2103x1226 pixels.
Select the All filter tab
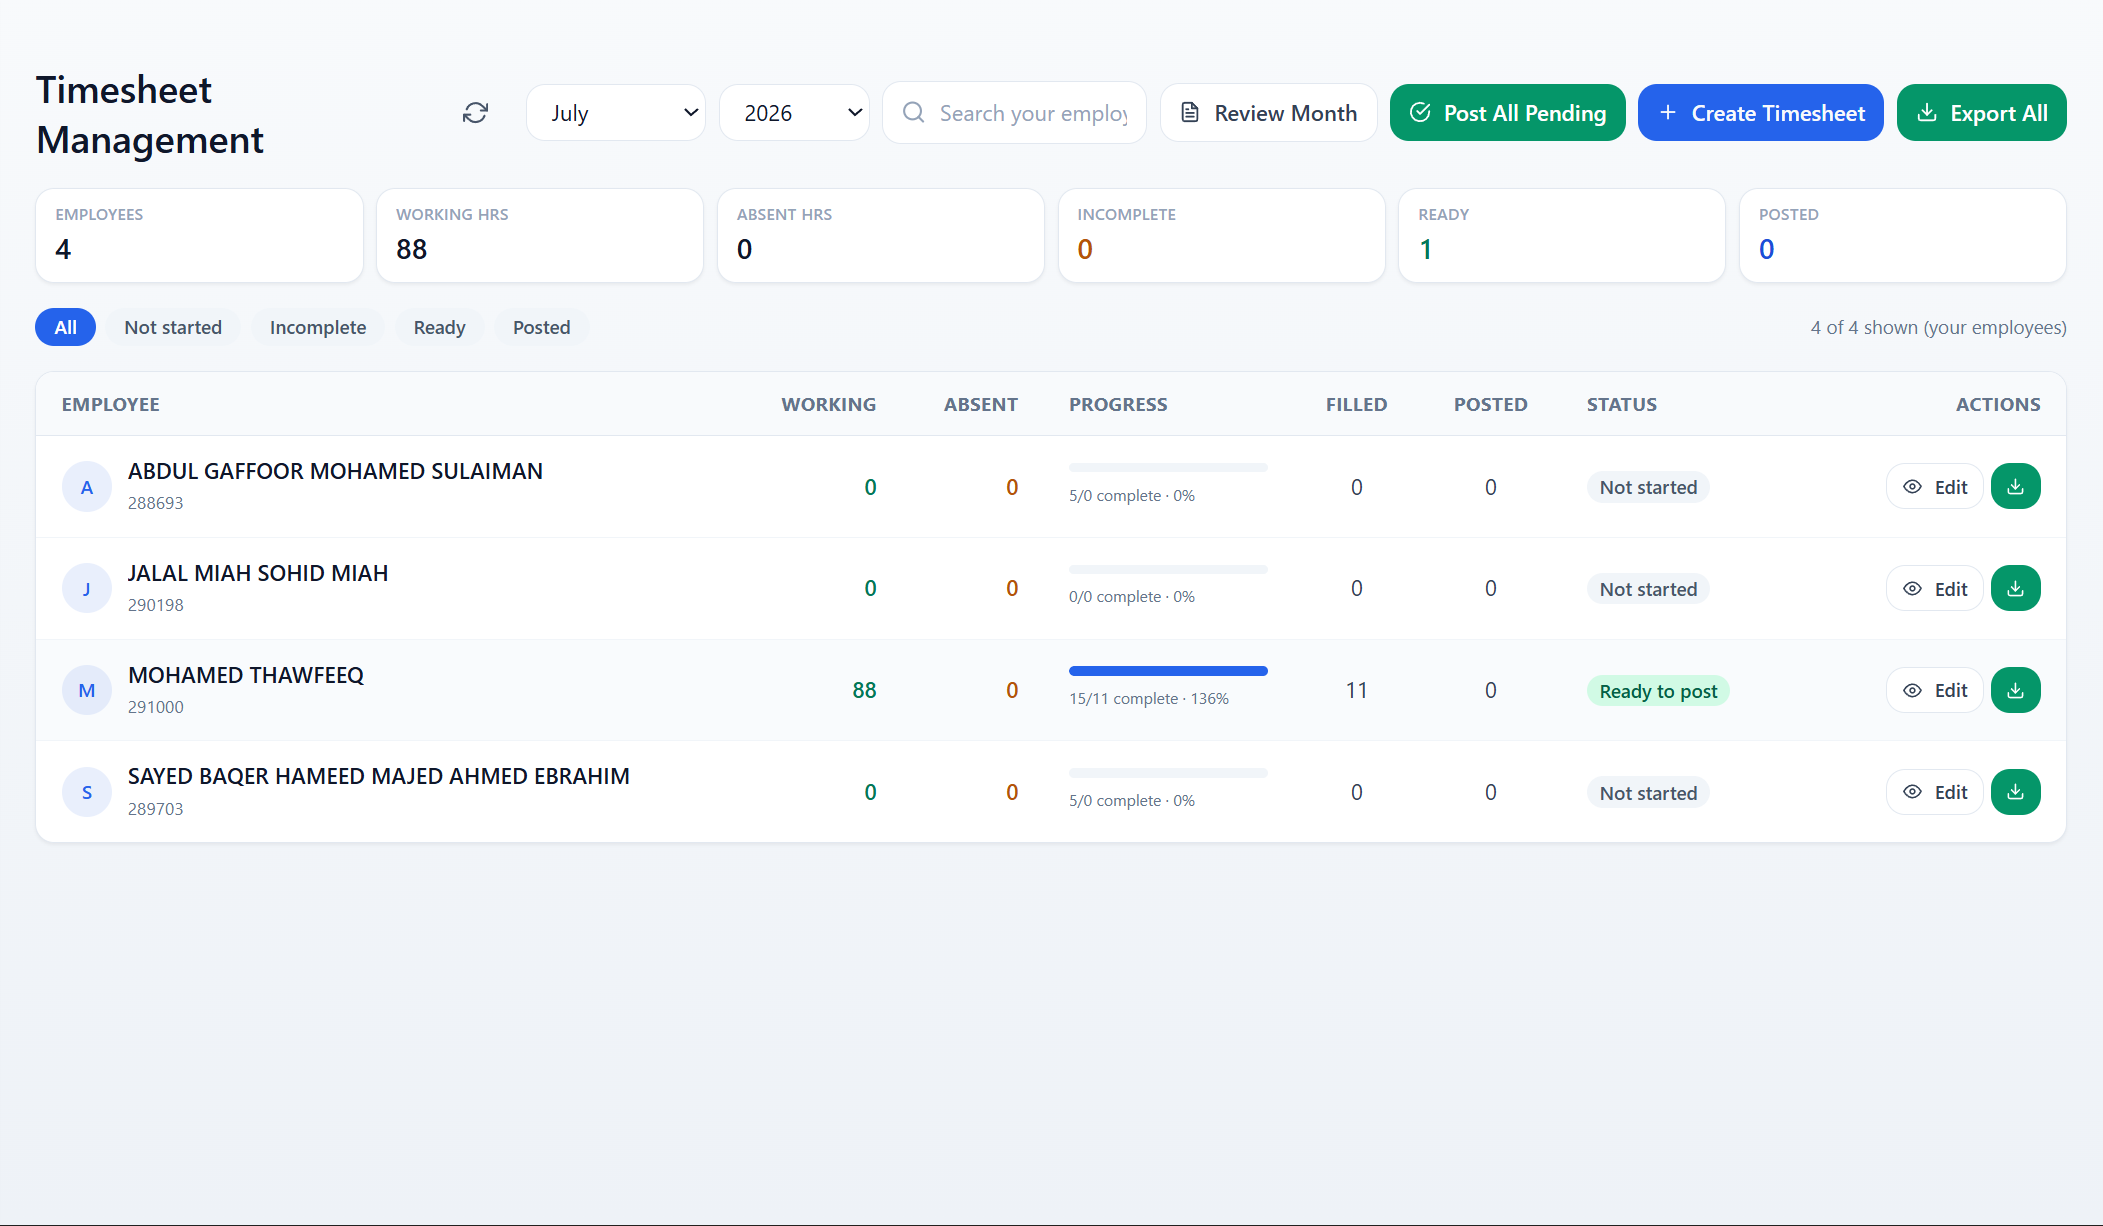(66, 327)
